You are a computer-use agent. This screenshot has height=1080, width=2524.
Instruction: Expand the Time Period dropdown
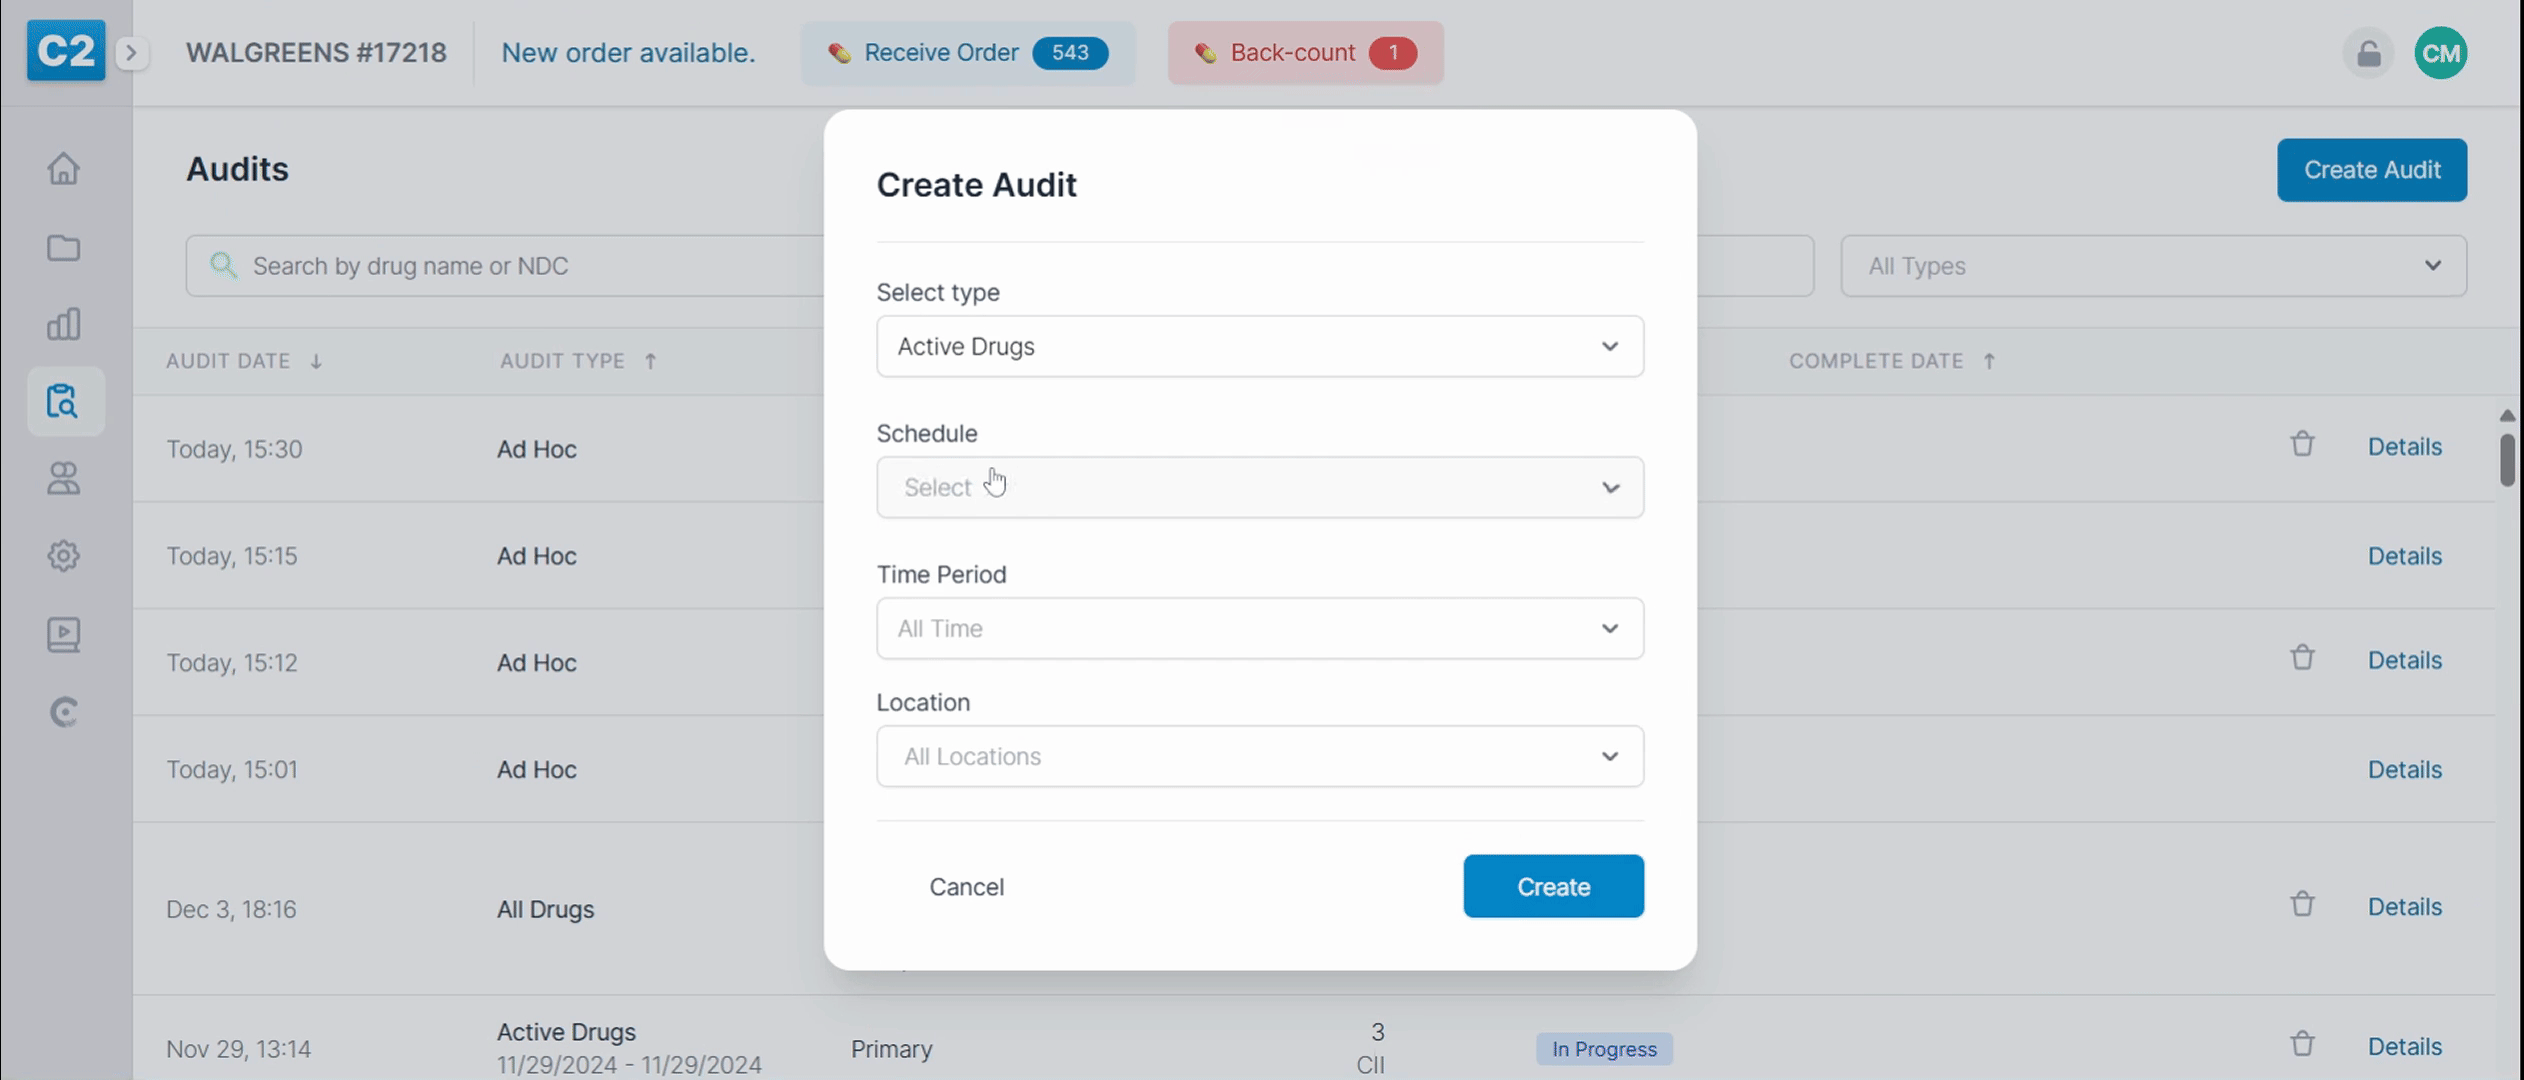click(1259, 628)
